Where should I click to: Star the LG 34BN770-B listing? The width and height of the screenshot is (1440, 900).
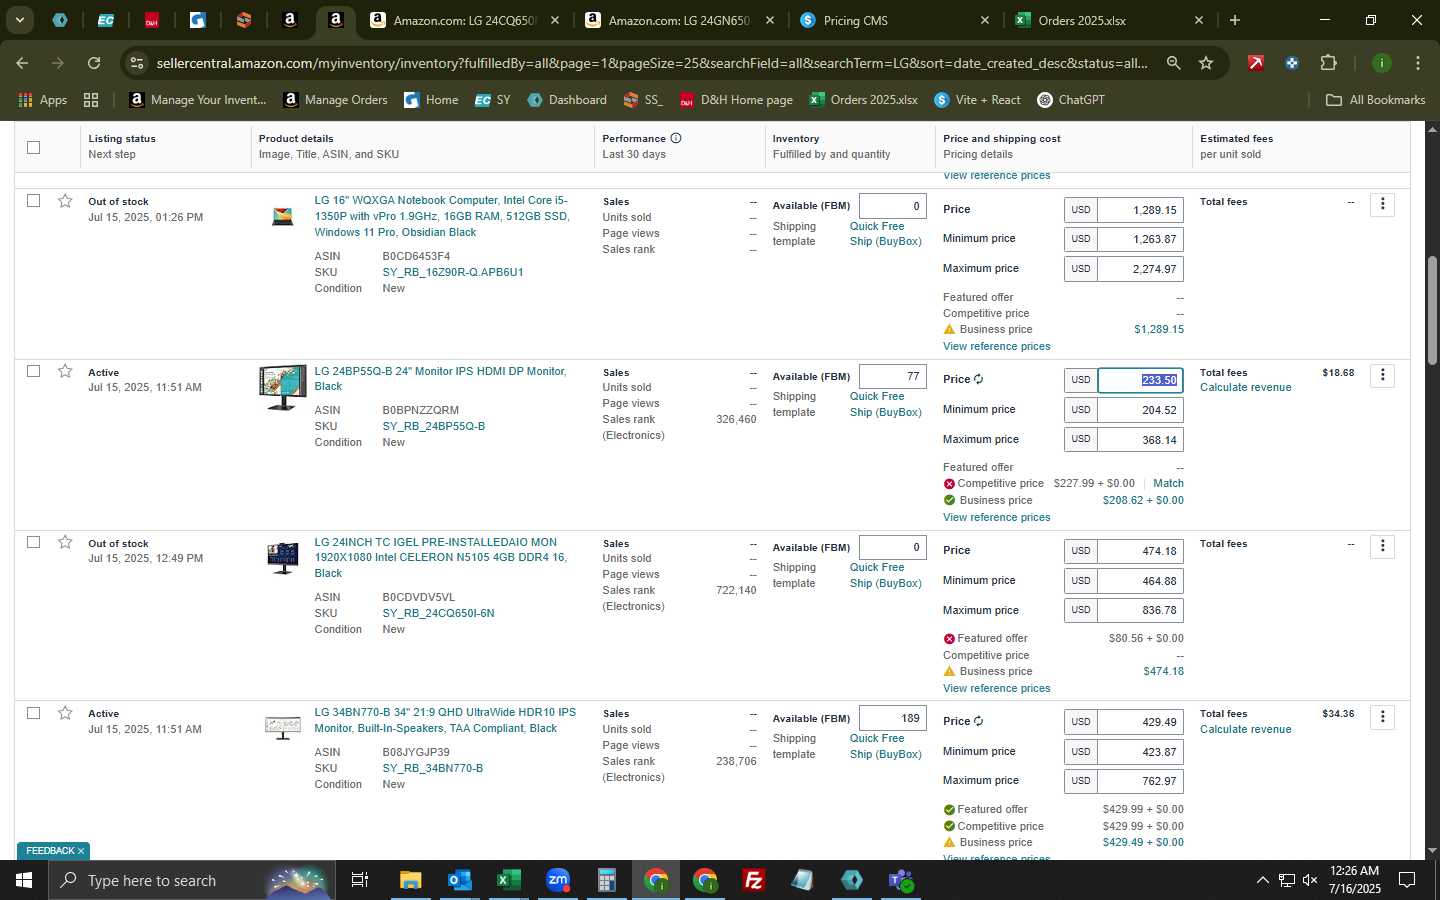coord(65,713)
